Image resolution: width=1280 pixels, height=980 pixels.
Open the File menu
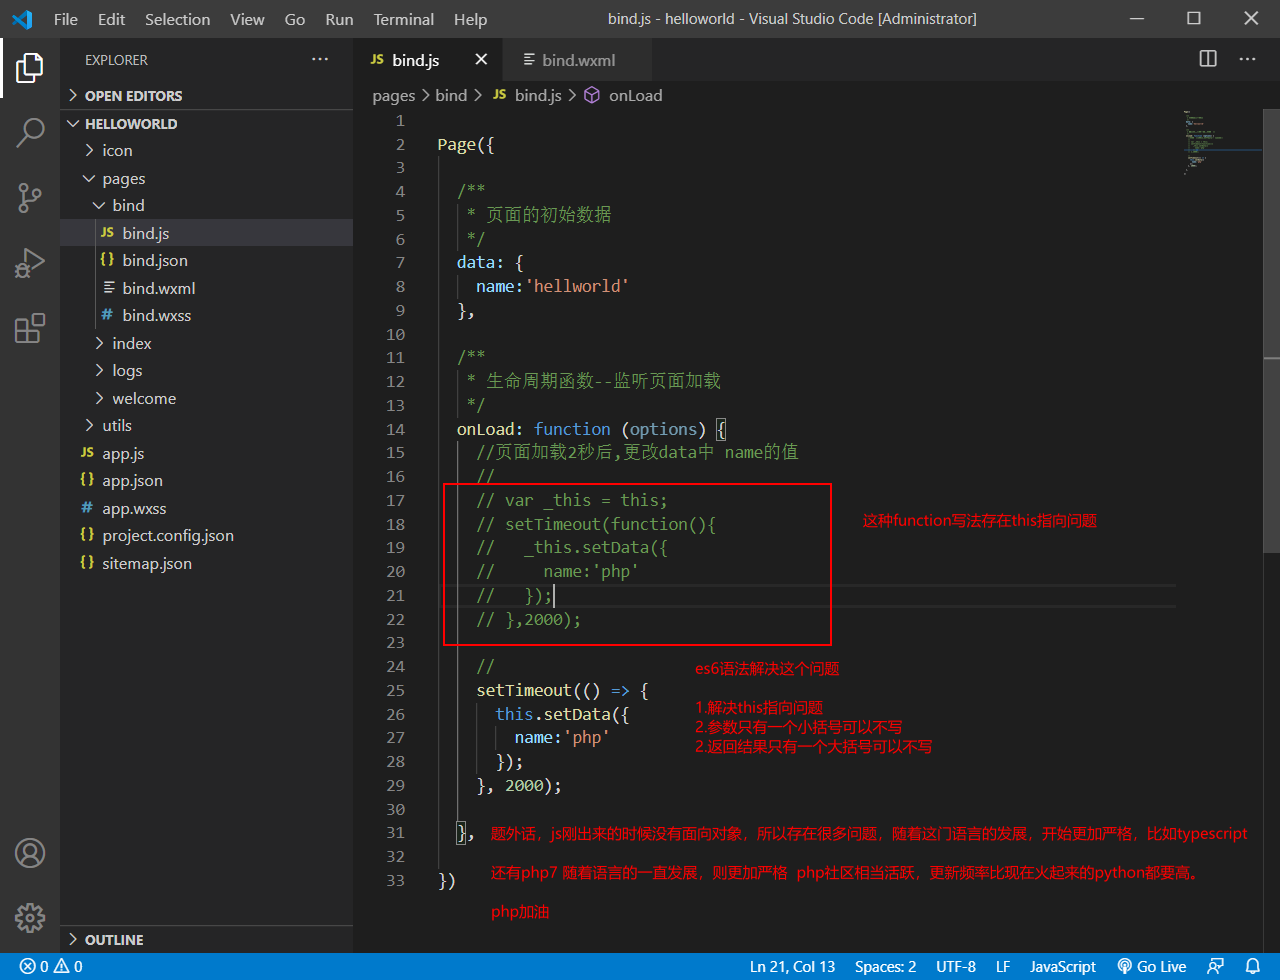[66, 19]
